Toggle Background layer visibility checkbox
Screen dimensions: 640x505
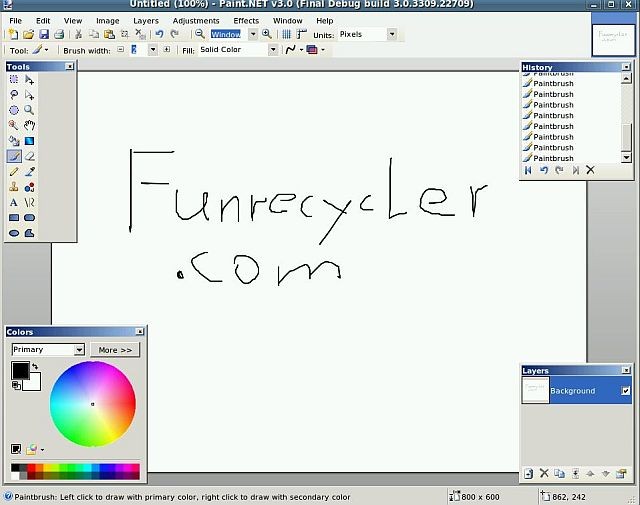point(626,391)
